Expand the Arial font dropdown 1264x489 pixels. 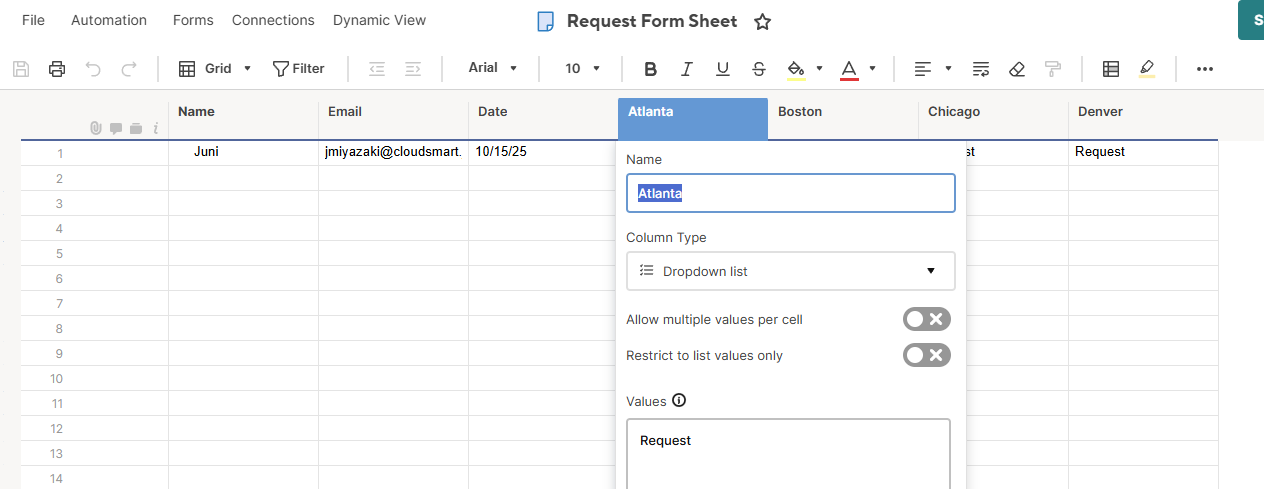[x=493, y=68]
